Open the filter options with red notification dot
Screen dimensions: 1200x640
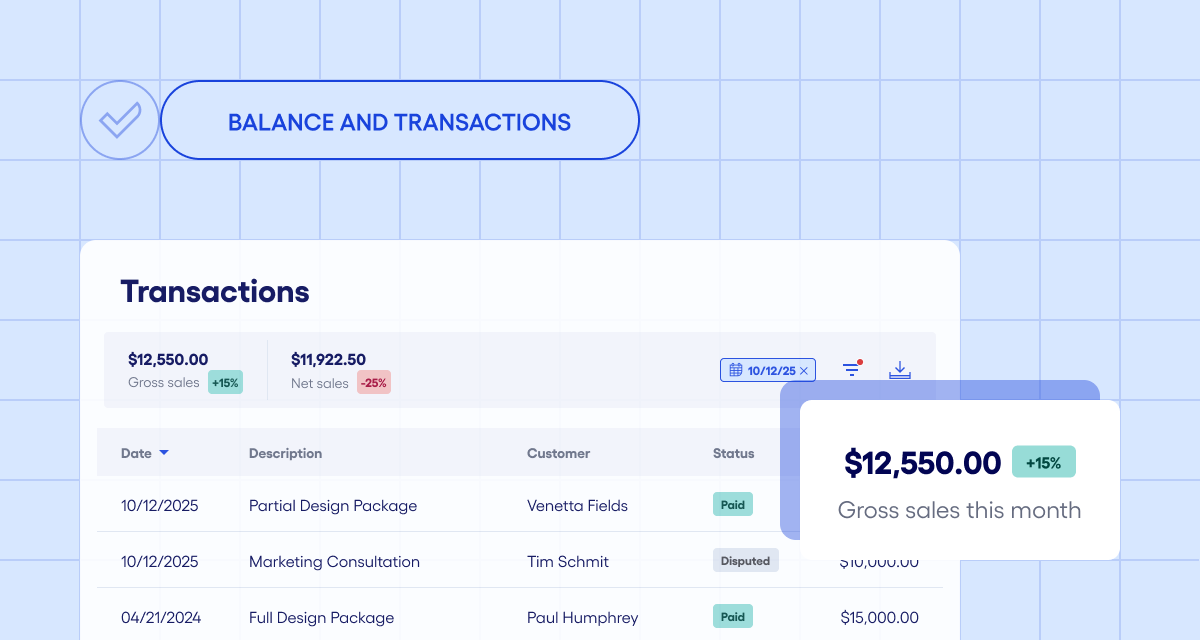[851, 369]
